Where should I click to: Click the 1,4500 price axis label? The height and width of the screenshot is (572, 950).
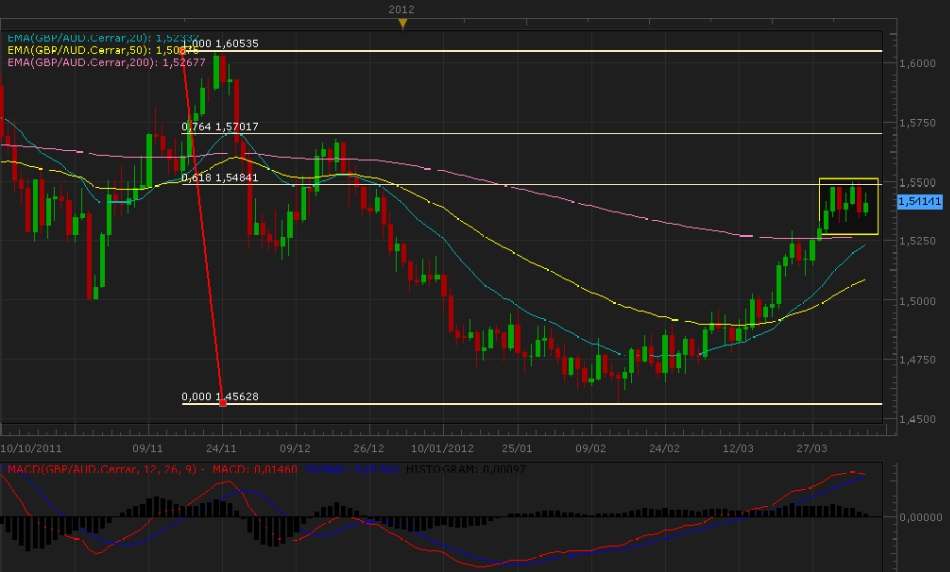click(x=916, y=420)
